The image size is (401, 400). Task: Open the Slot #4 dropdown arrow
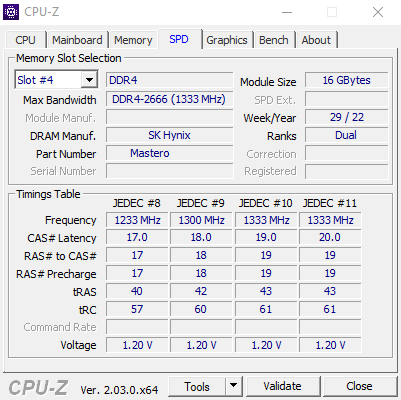89,80
